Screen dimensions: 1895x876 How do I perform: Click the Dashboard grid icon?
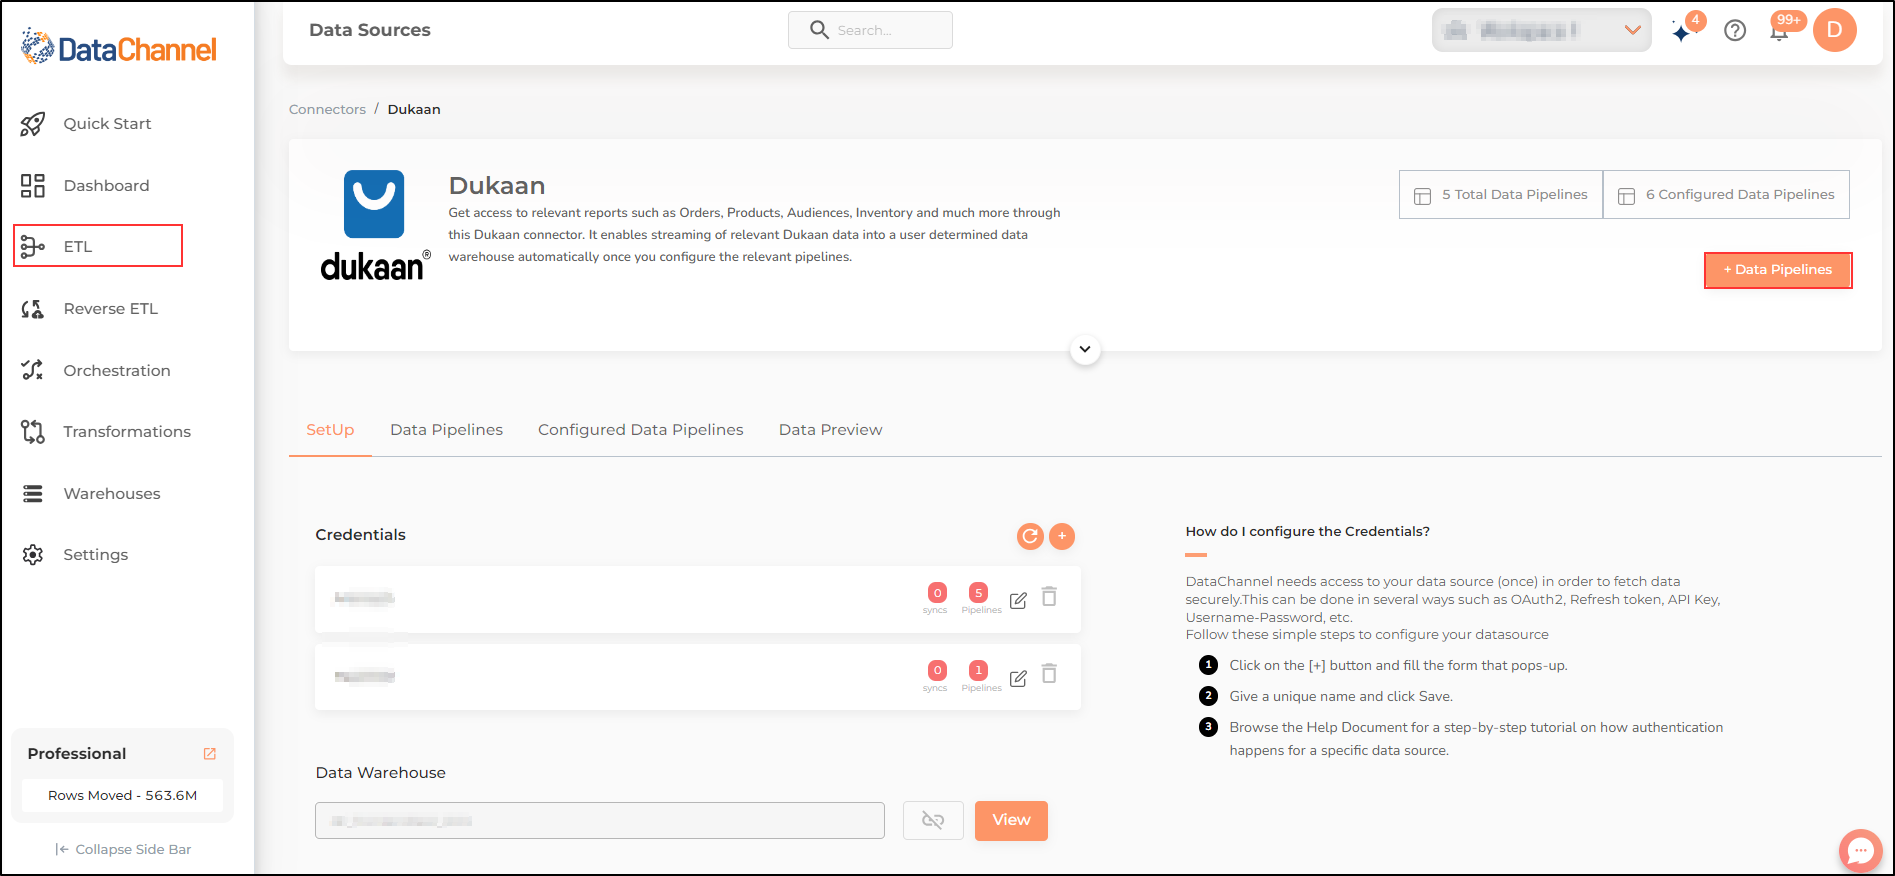tap(33, 185)
